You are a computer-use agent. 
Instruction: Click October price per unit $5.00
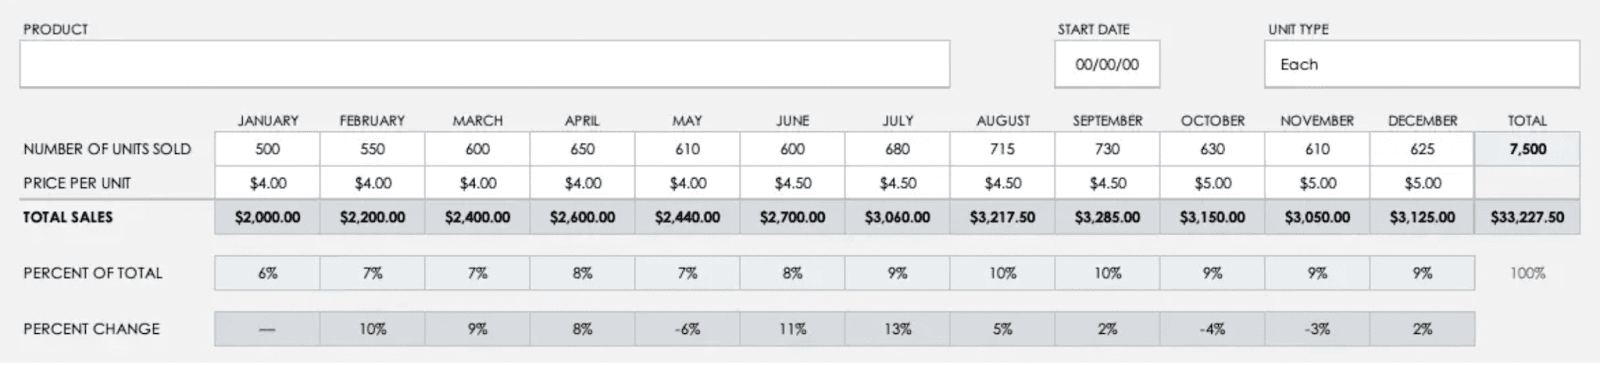click(x=1212, y=183)
